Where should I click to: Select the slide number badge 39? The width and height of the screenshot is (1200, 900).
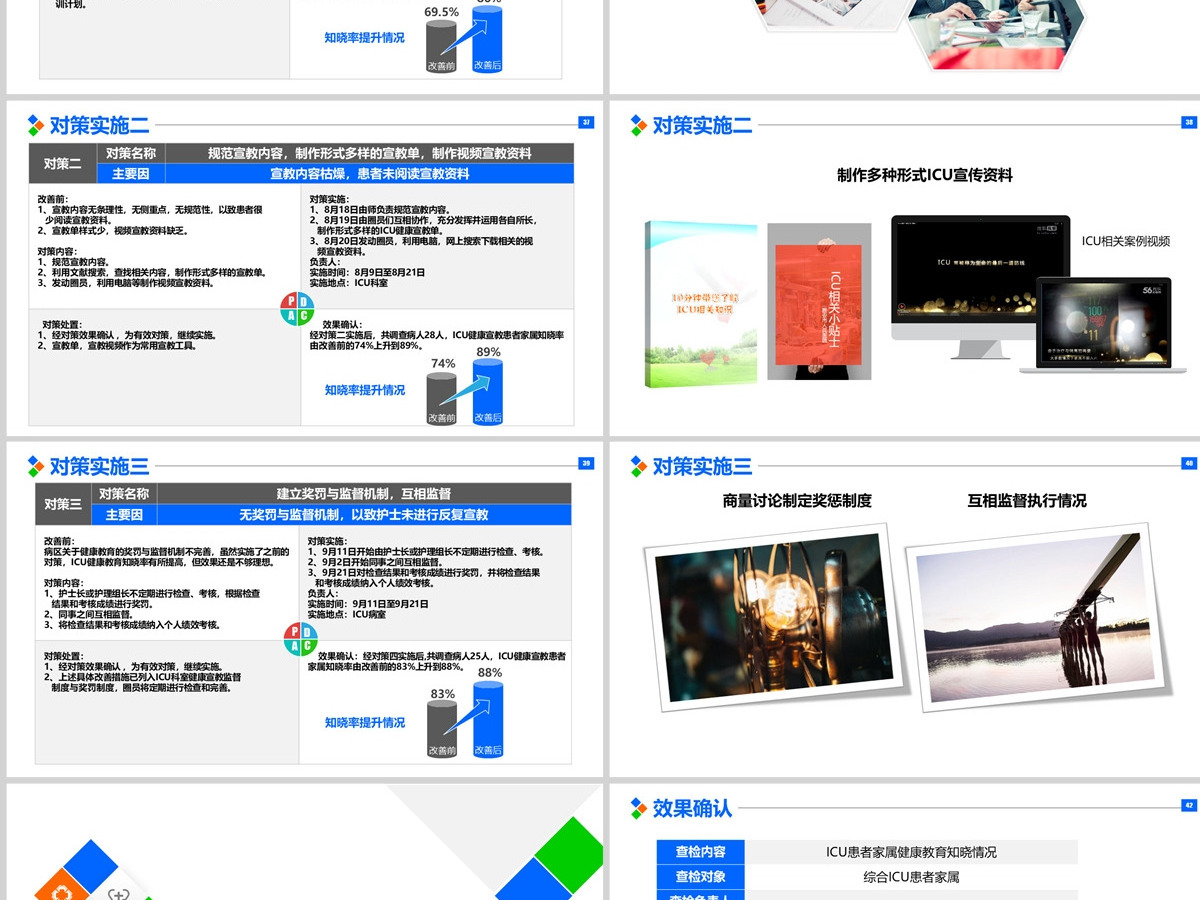pos(586,463)
